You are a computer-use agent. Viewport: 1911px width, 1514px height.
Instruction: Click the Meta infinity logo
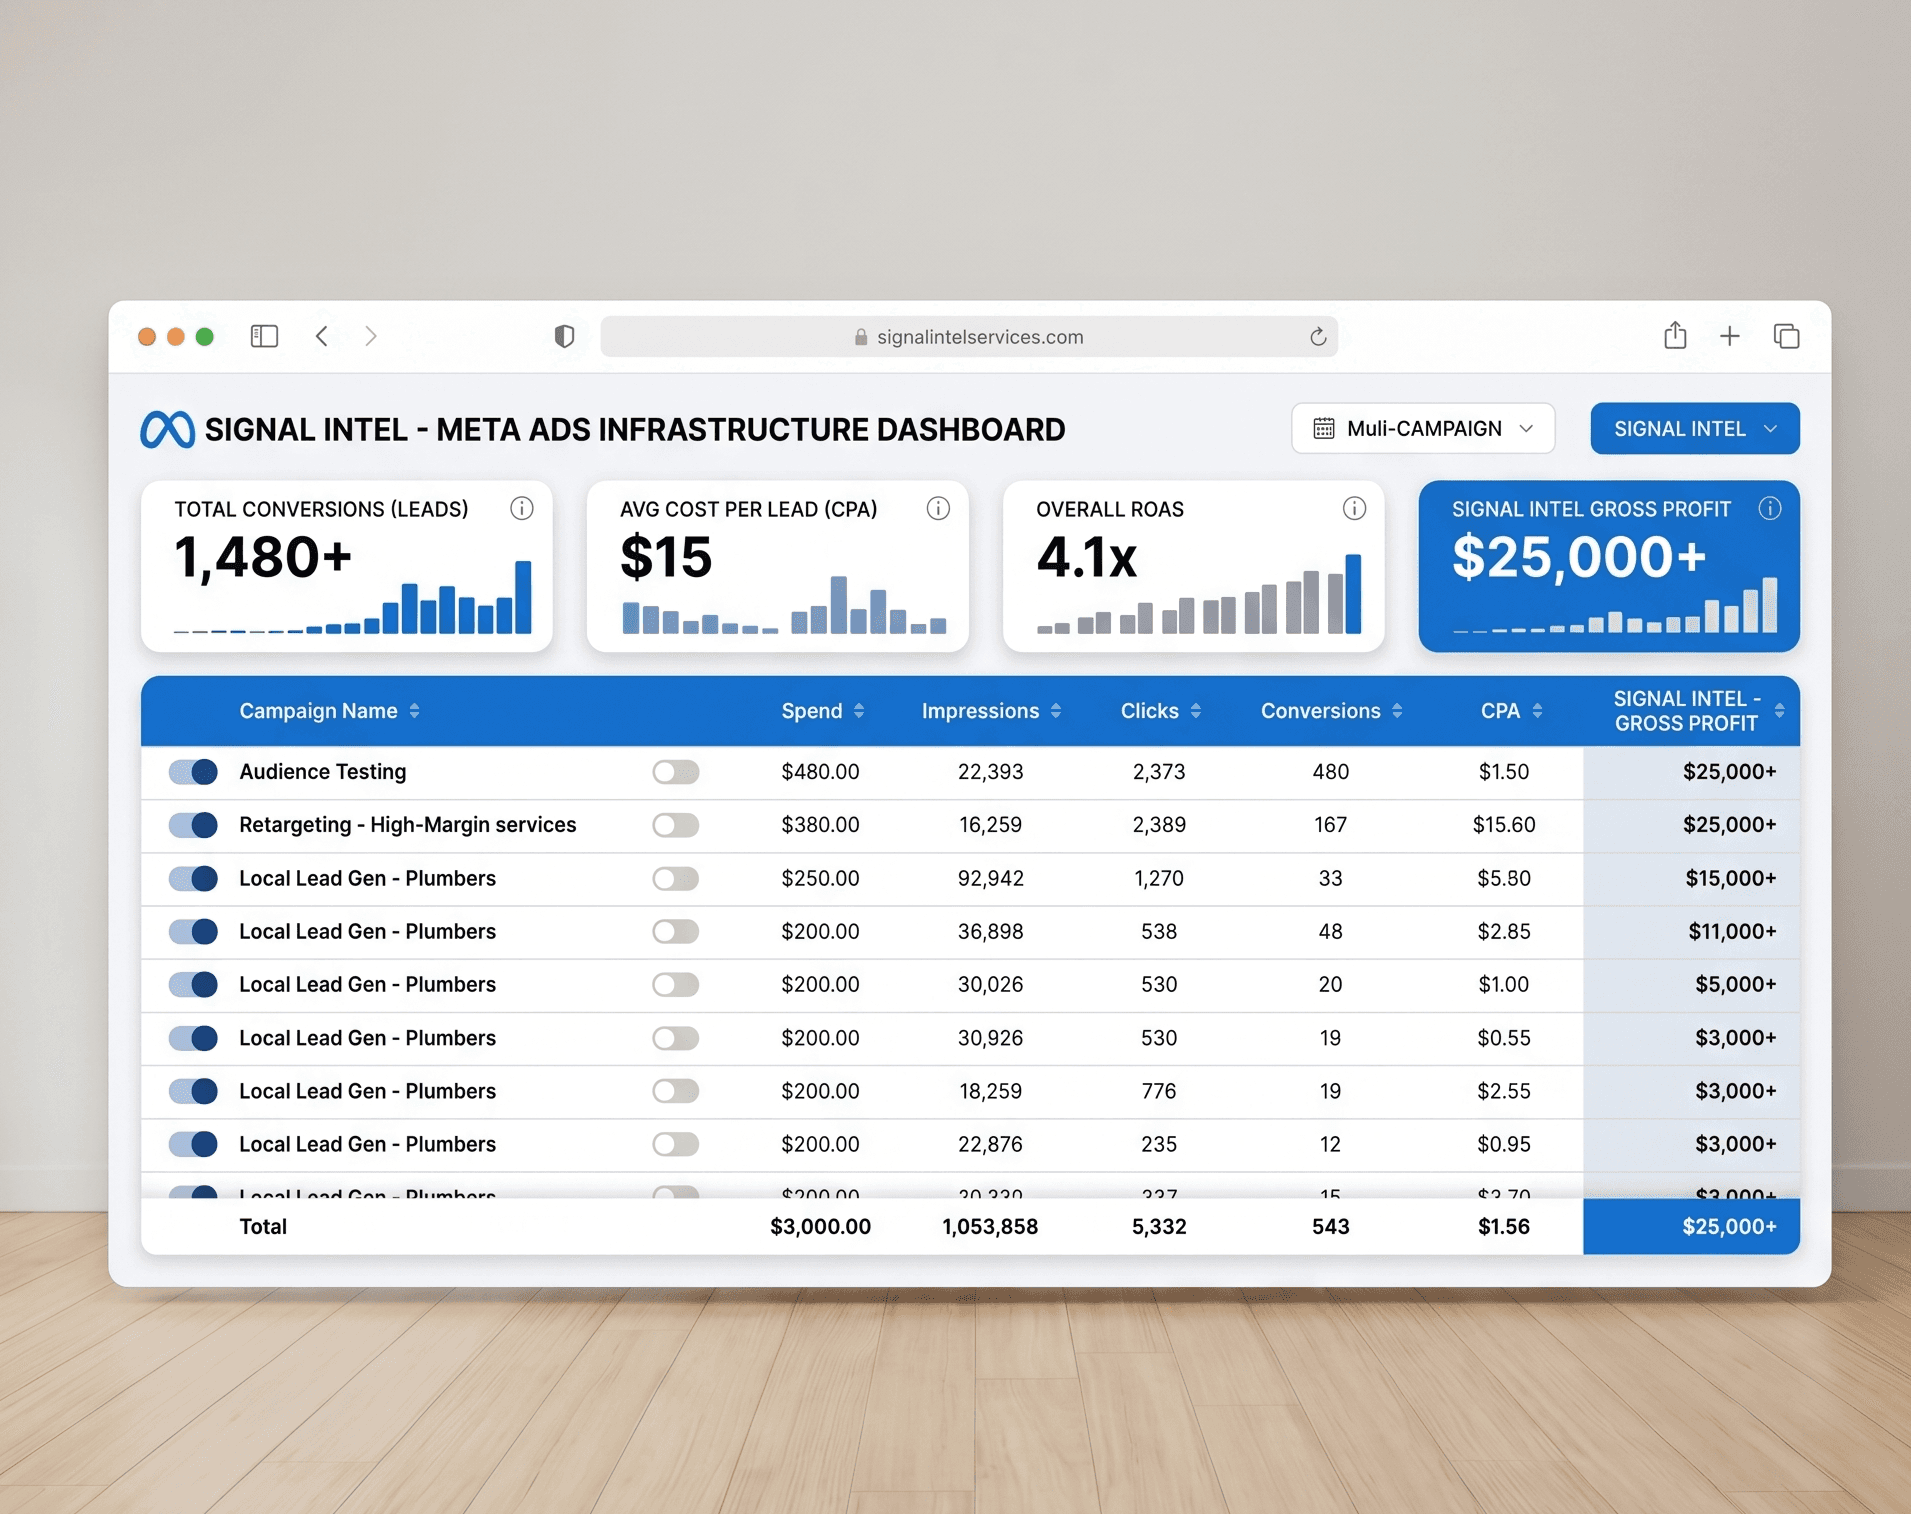167,430
